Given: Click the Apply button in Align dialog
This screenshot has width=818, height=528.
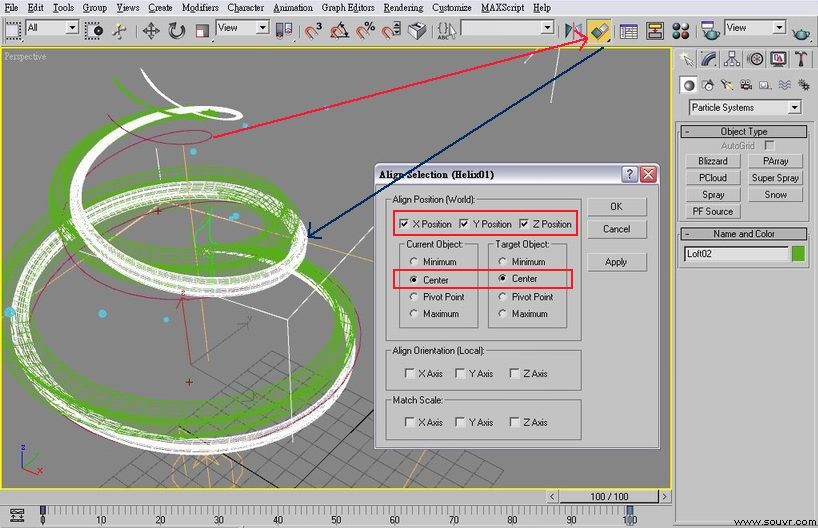Looking at the screenshot, I should coord(617,262).
